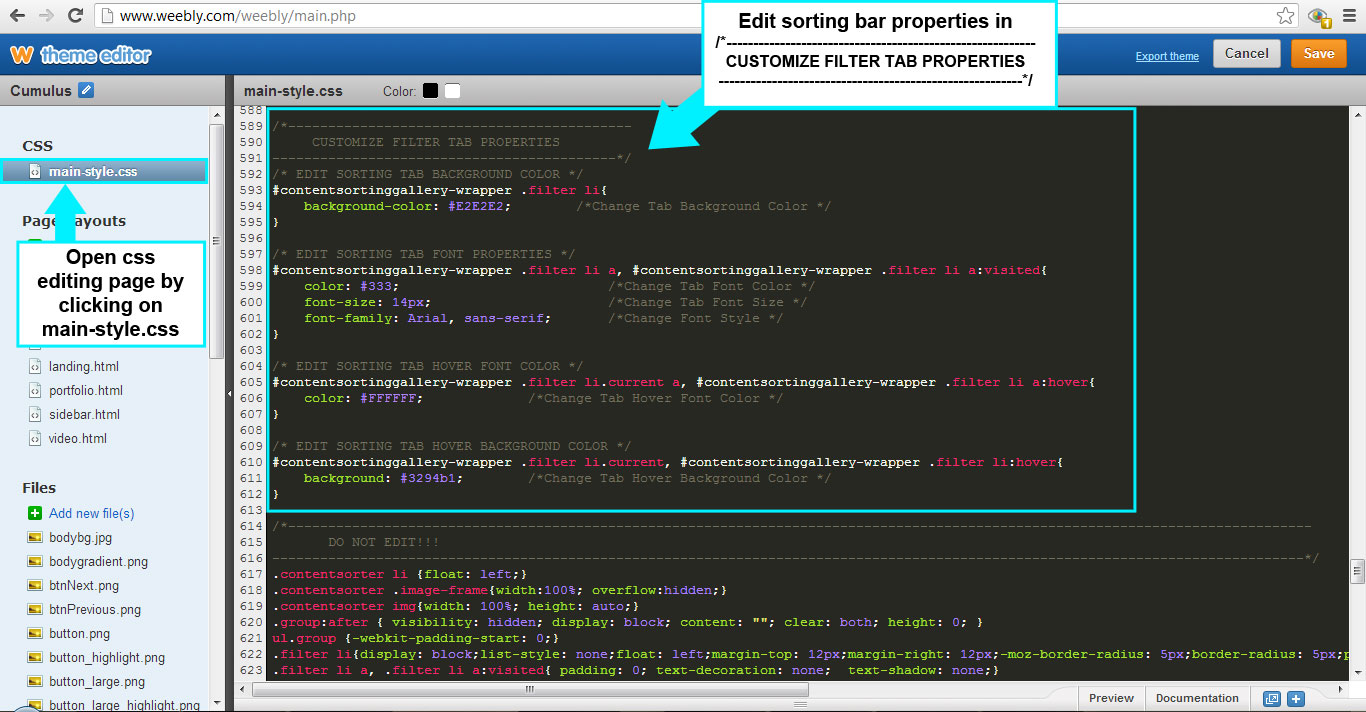Select the white editor color swatch
The image size is (1366, 712).
pos(453,91)
